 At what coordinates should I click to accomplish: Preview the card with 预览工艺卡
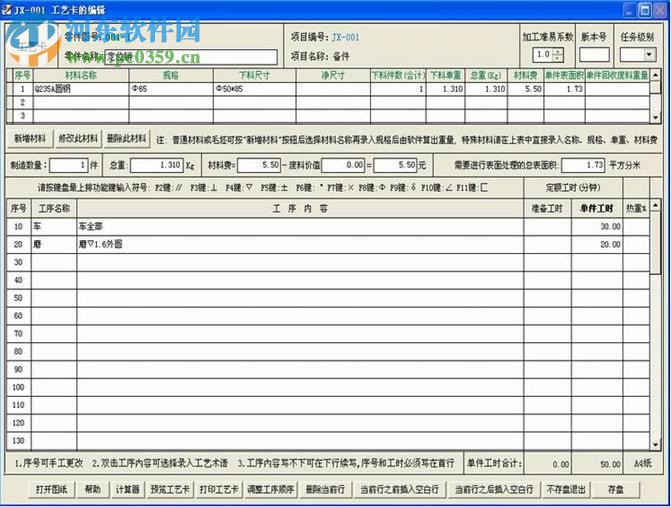coord(170,489)
